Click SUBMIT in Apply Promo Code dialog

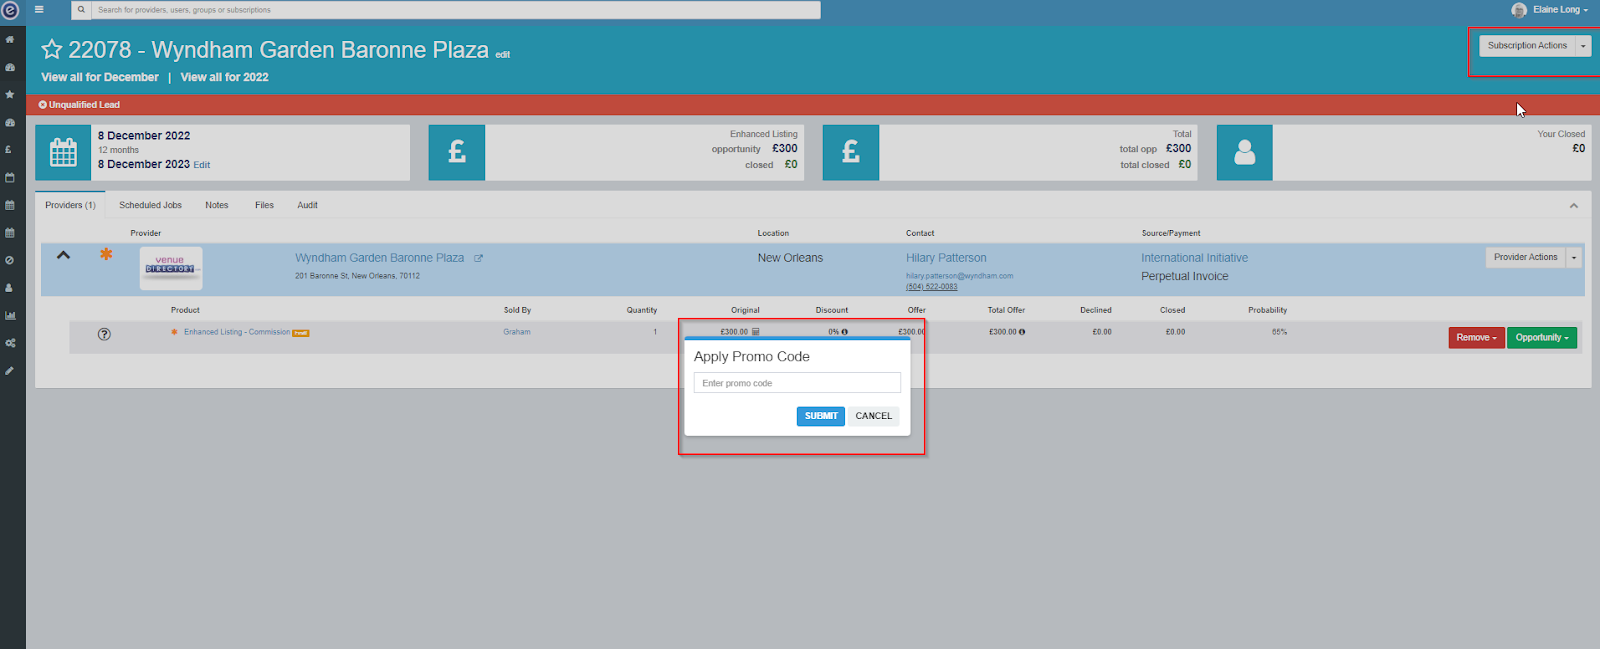(821, 416)
